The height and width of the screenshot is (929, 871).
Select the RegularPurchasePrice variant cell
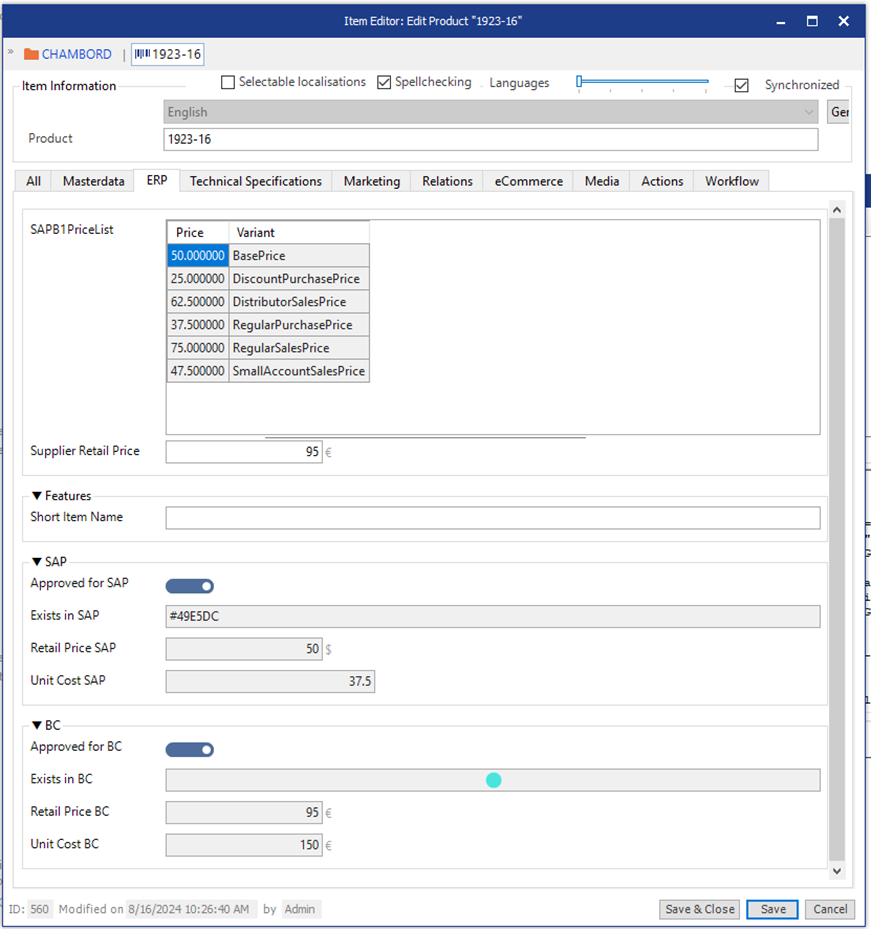pyautogui.click(x=299, y=325)
